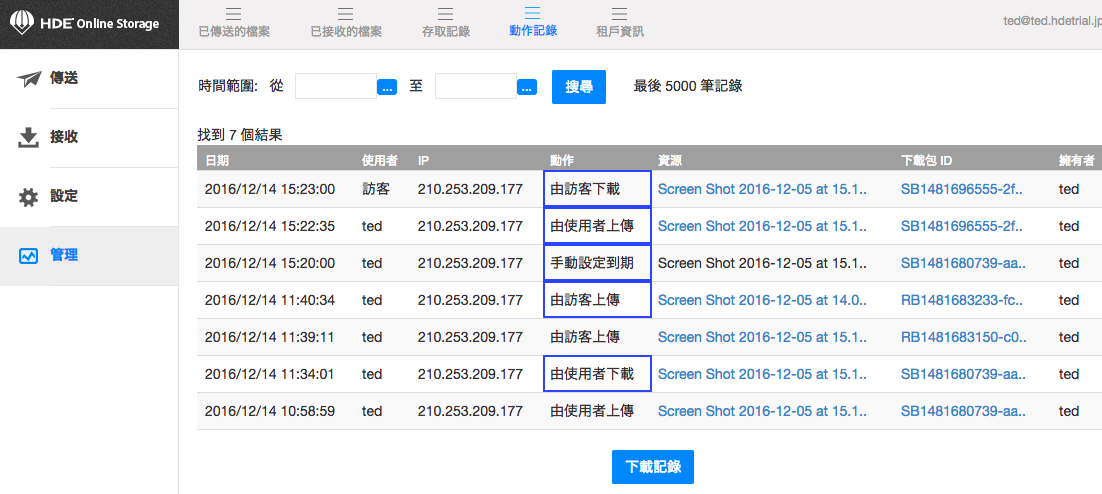Click the 由訪客下載 action cell
Viewport: 1102px width, 494px height.
click(x=597, y=189)
